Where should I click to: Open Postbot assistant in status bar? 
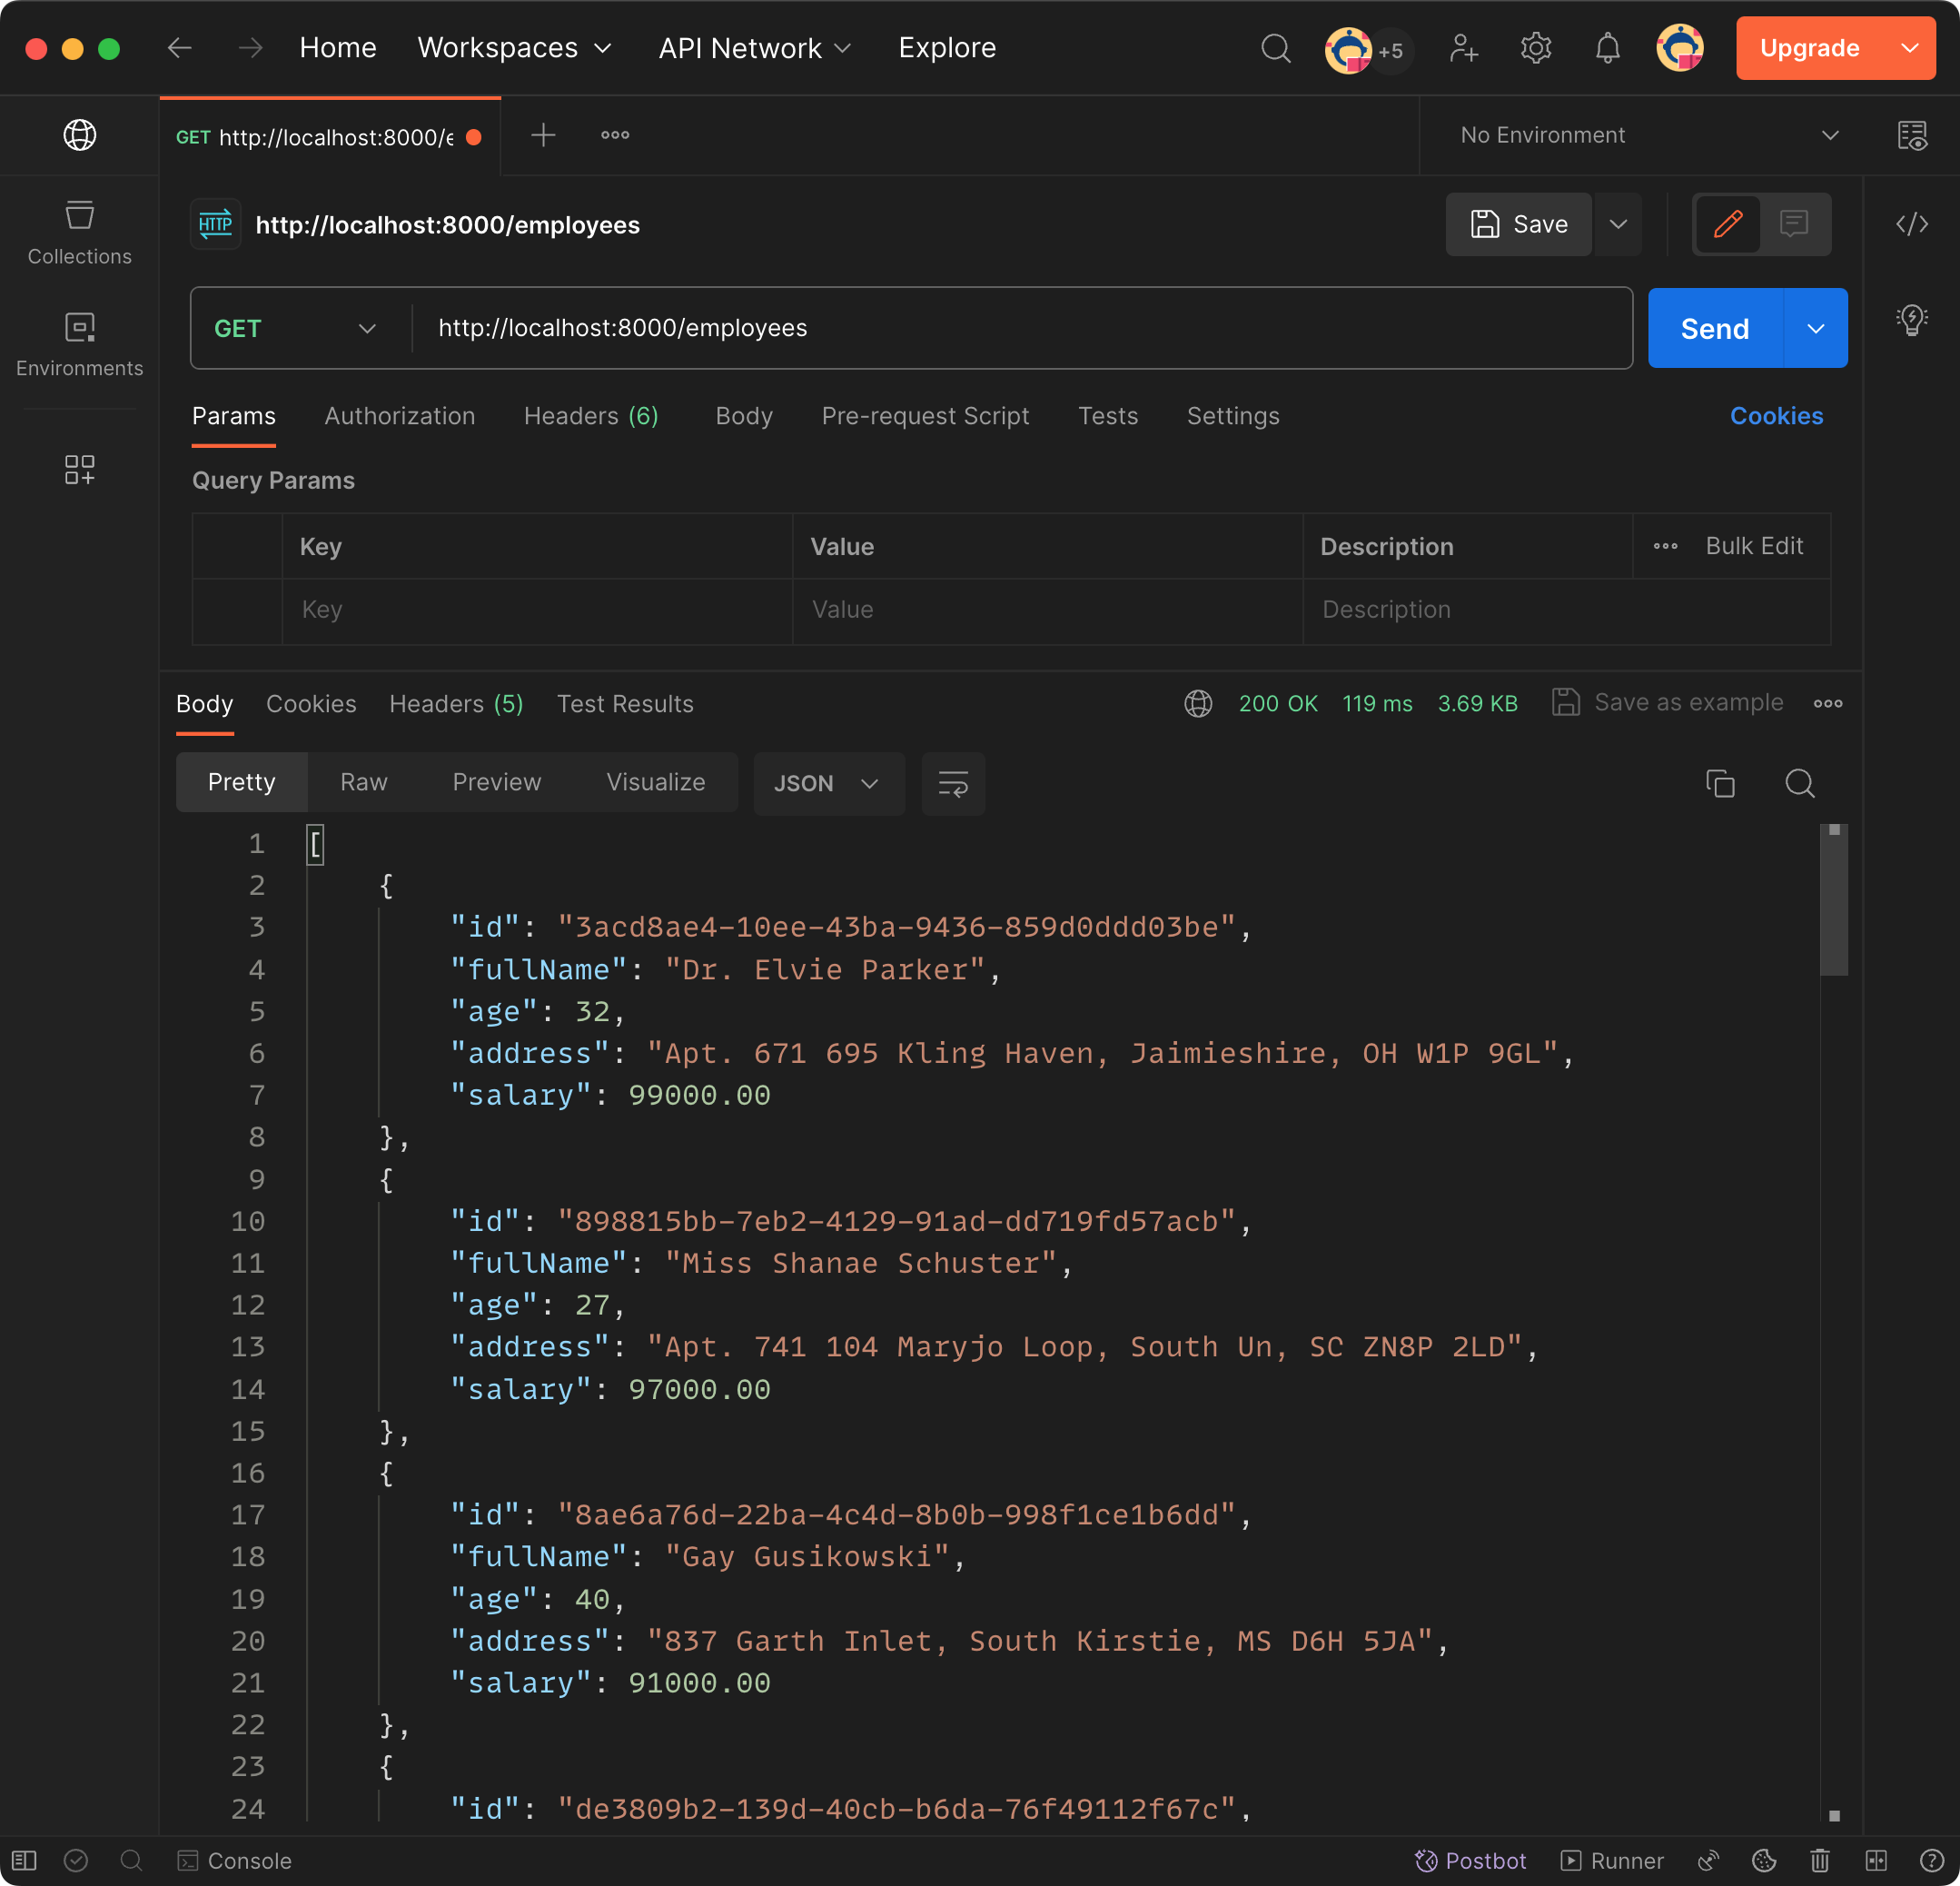1470,1860
